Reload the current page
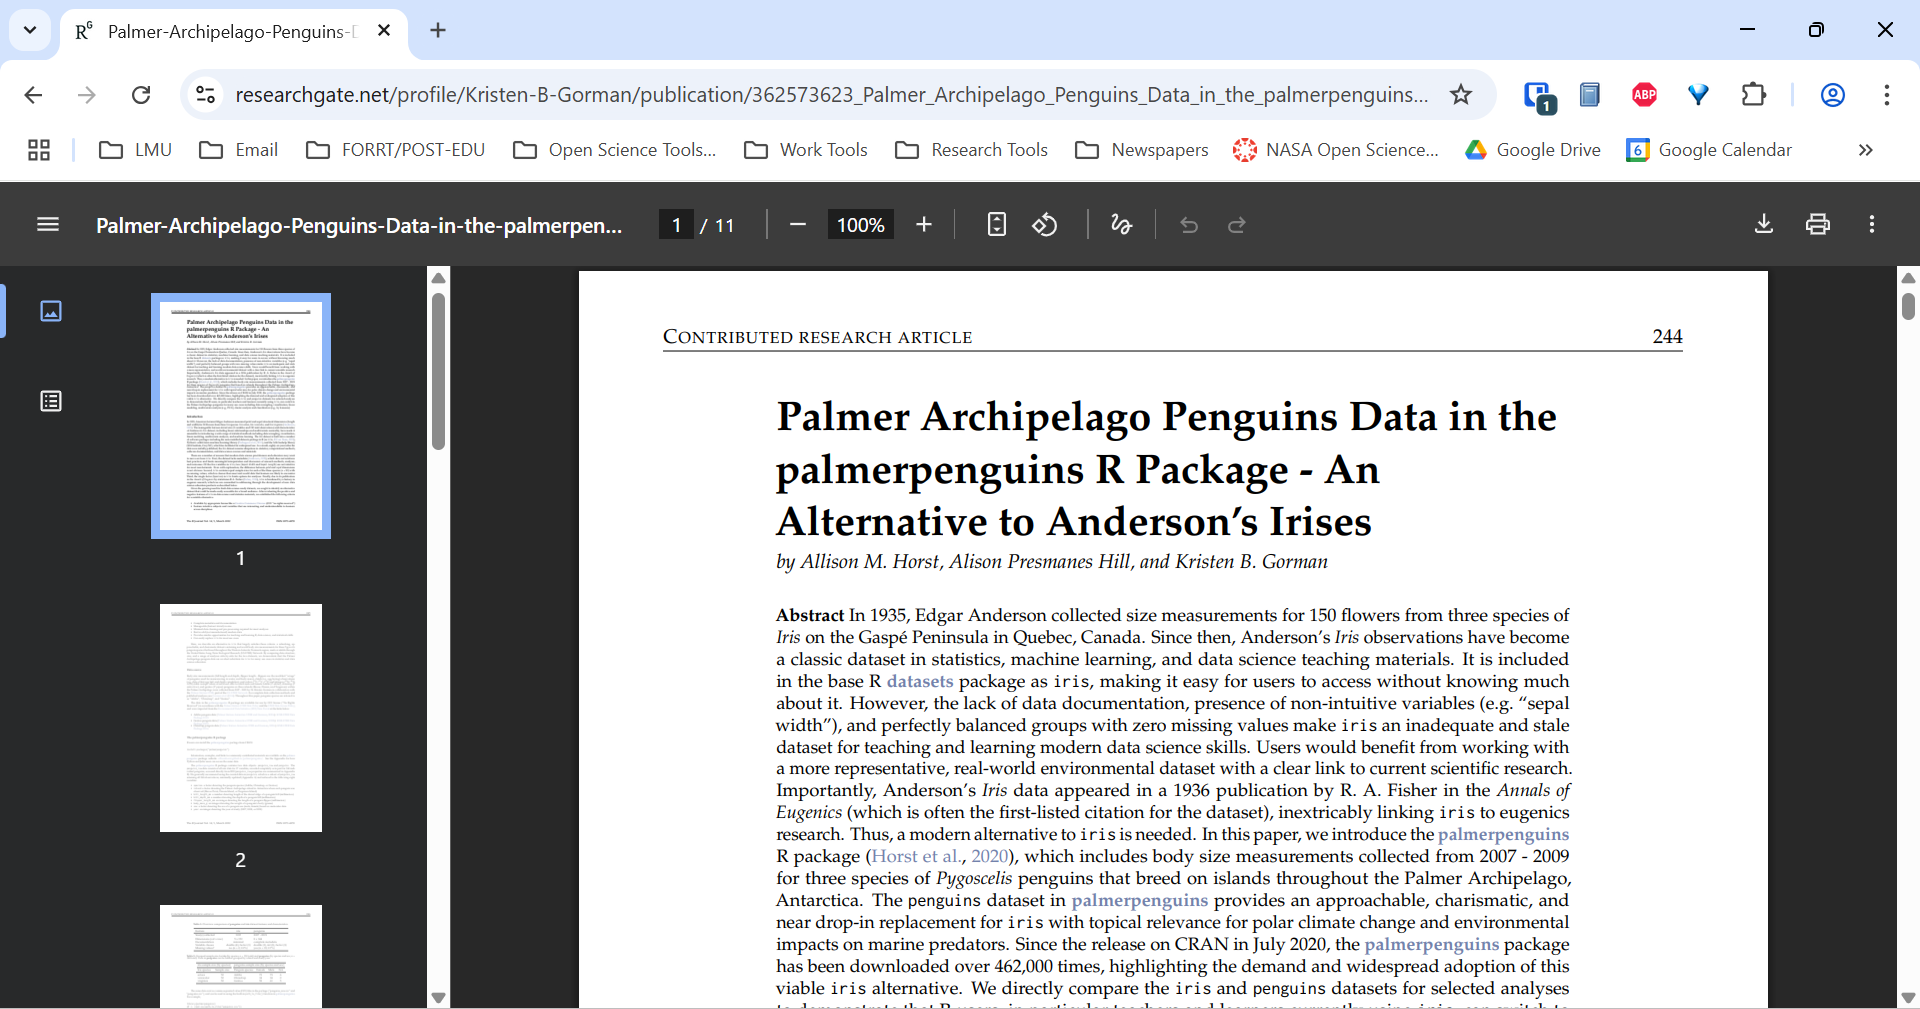Image resolution: width=1920 pixels, height=1009 pixels. (141, 95)
